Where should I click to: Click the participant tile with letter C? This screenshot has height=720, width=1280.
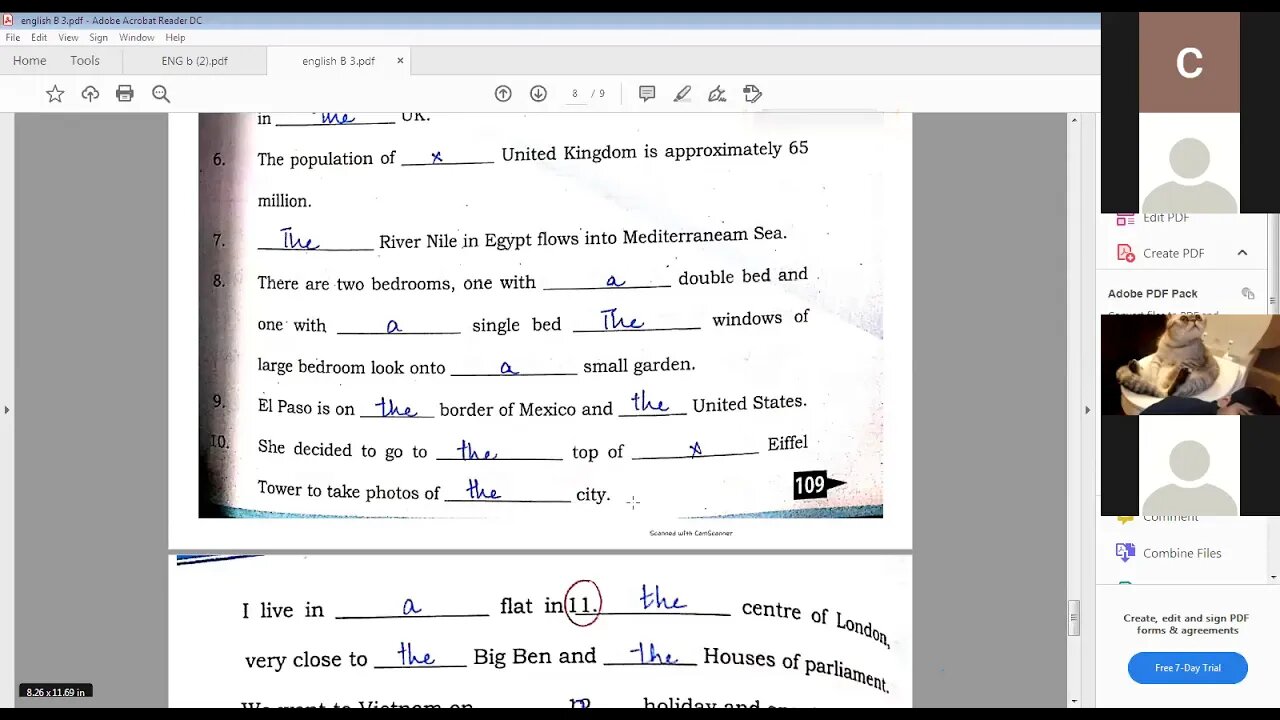pyautogui.click(x=1189, y=62)
